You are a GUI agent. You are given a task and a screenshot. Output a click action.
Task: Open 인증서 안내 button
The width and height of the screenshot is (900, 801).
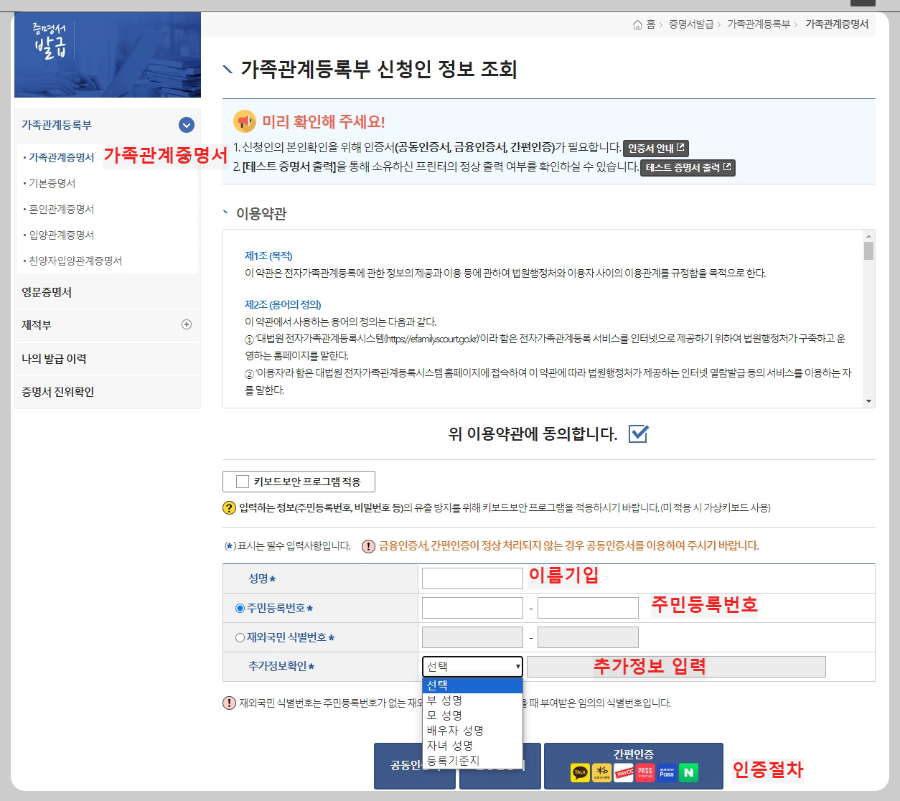[655, 148]
